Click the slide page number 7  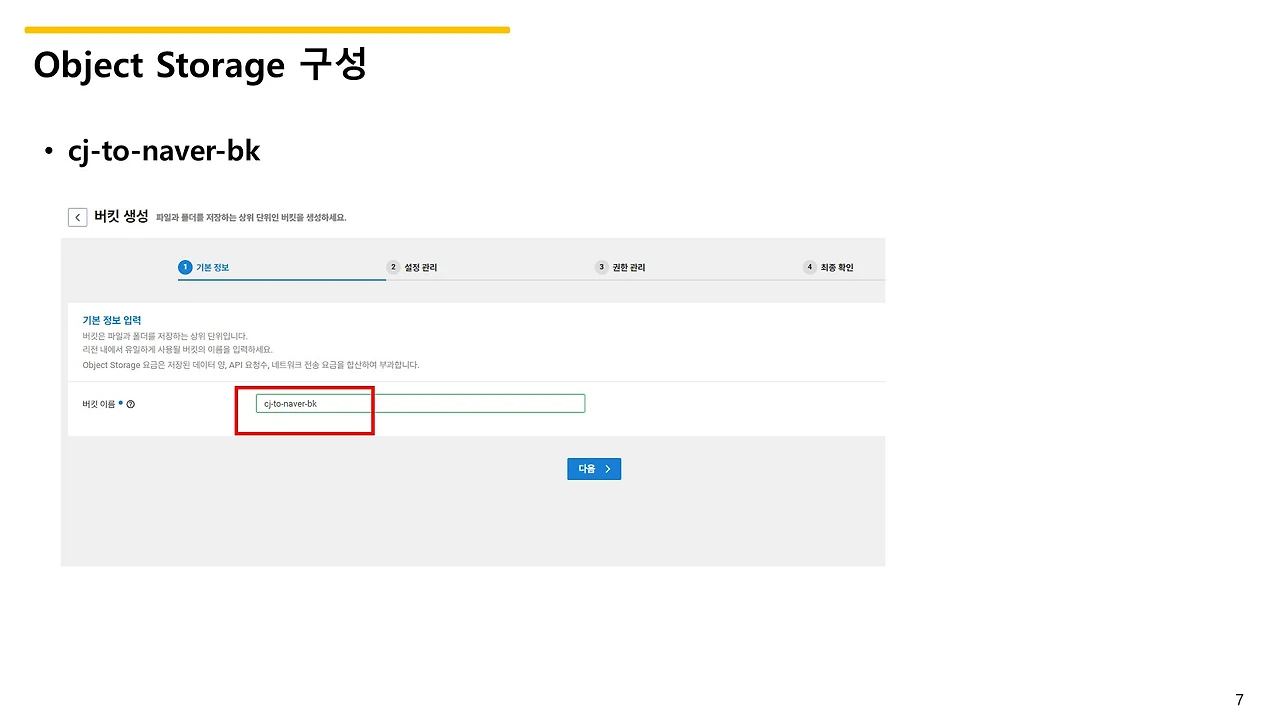coord(1240,699)
